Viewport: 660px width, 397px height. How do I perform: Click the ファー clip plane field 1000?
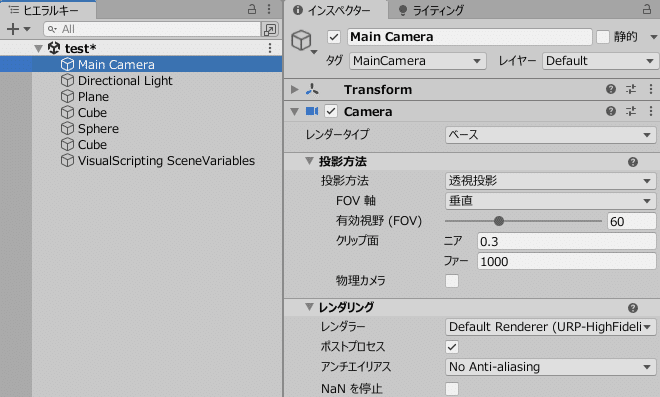566,261
